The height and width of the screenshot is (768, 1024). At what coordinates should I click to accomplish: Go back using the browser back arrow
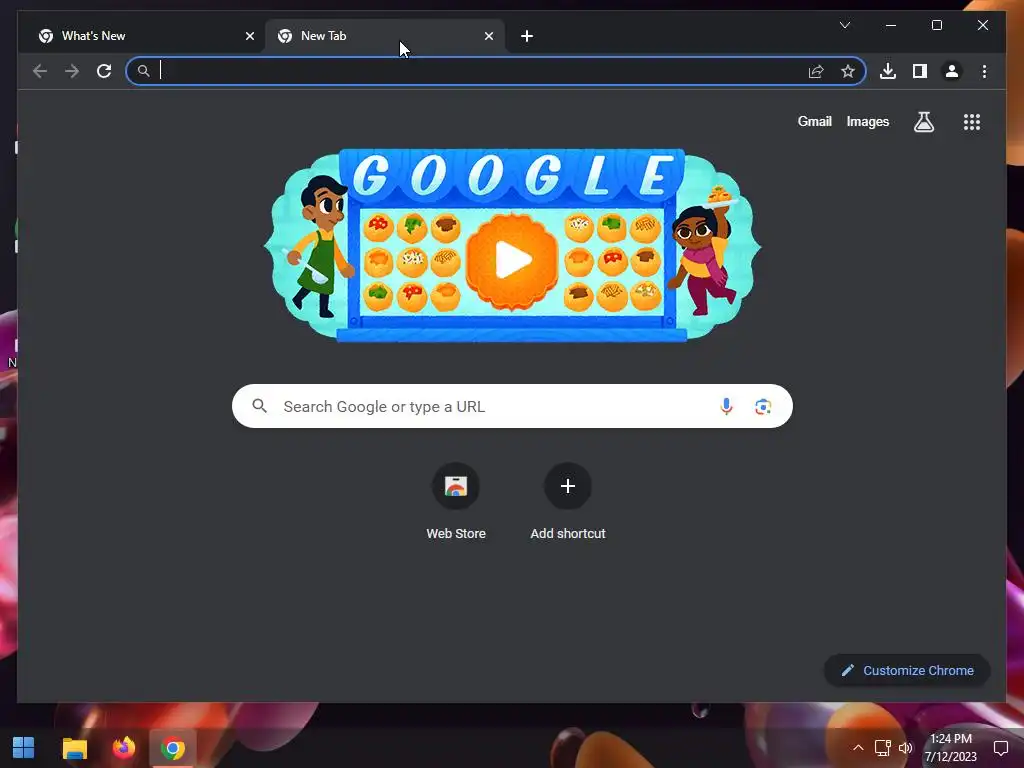point(40,71)
